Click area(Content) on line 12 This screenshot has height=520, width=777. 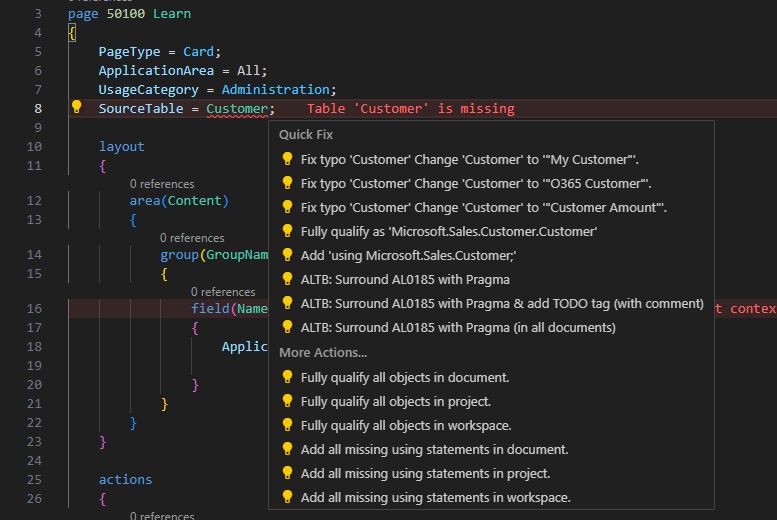point(179,201)
